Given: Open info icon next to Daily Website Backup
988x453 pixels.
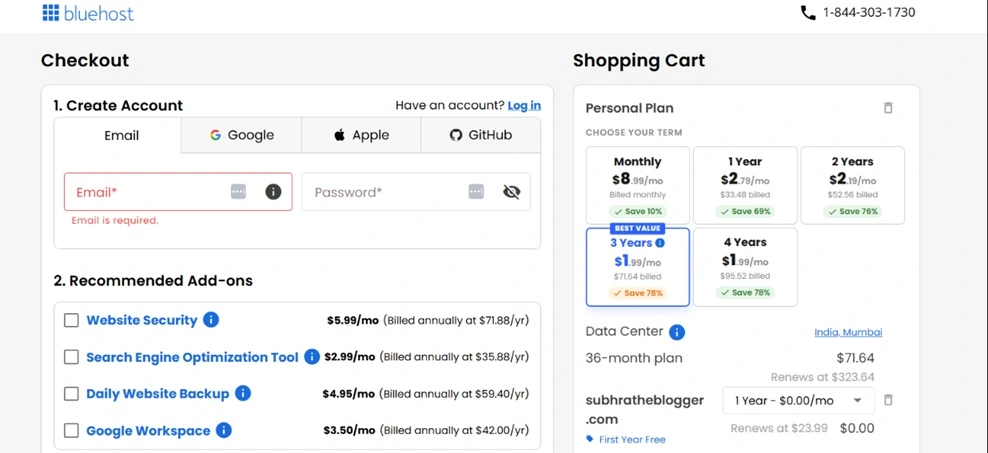Looking at the screenshot, I should (x=243, y=393).
